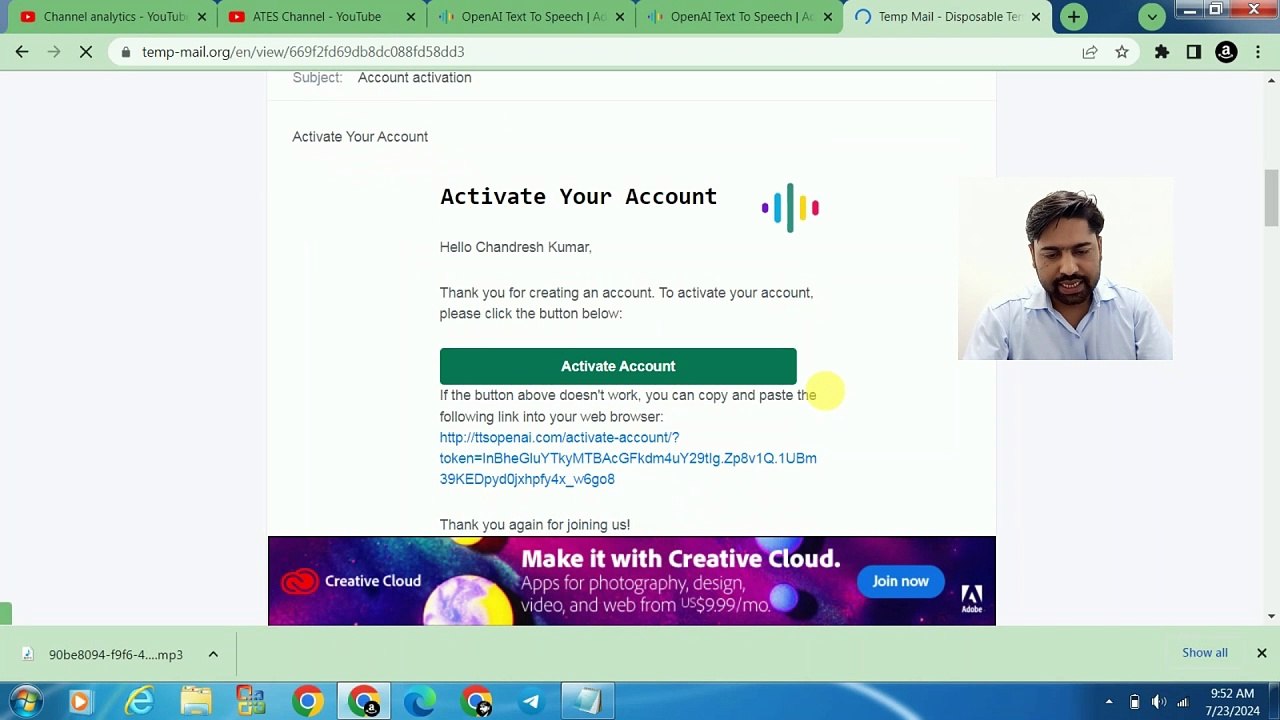
Task: Close the Temp Mail tab
Action: coord(1035,16)
